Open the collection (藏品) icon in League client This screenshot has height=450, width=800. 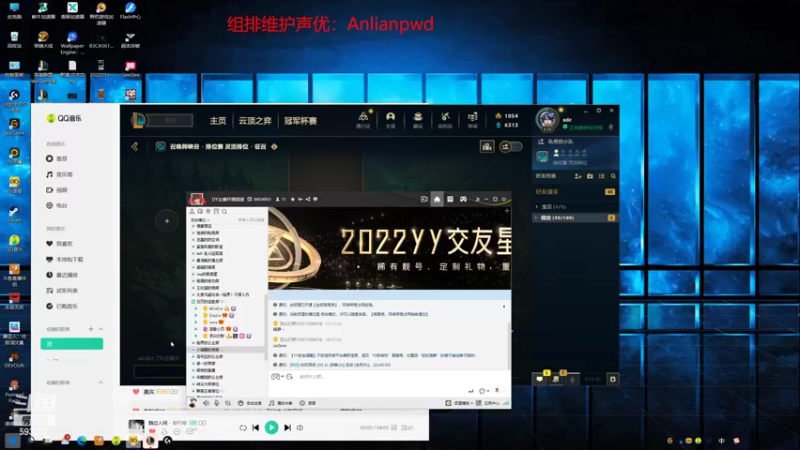418,120
